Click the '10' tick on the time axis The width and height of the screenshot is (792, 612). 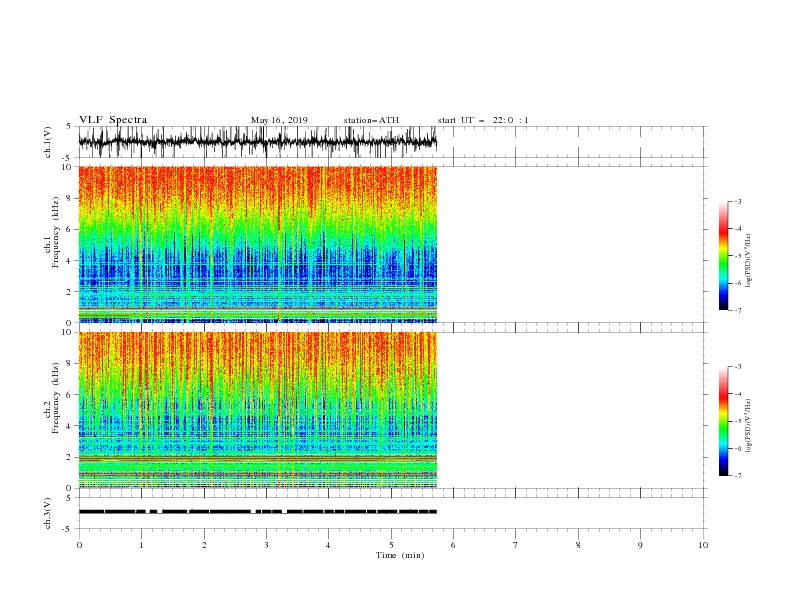click(703, 545)
